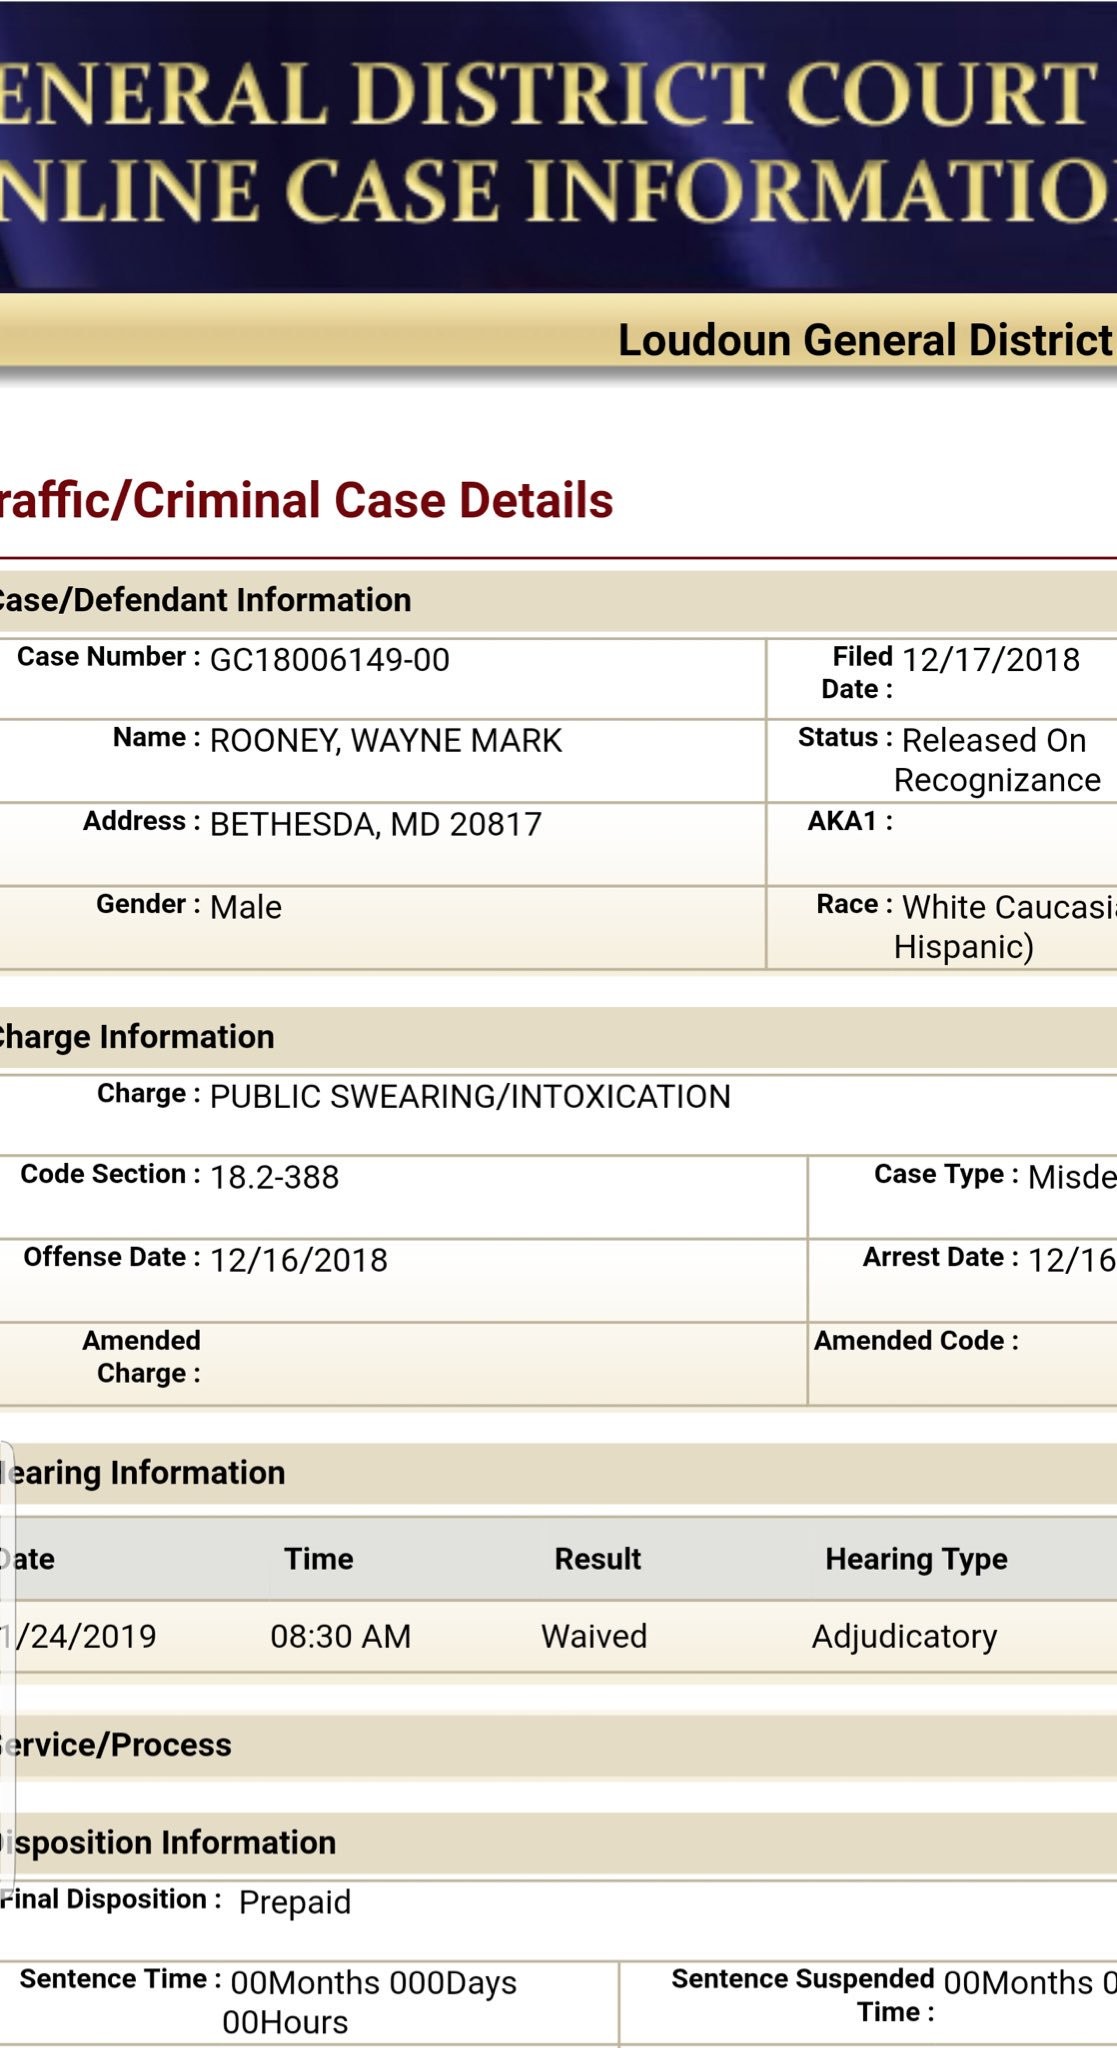This screenshot has width=1117, height=2048.
Task: Select the Case/Defendant Information section header
Action: (205, 600)
